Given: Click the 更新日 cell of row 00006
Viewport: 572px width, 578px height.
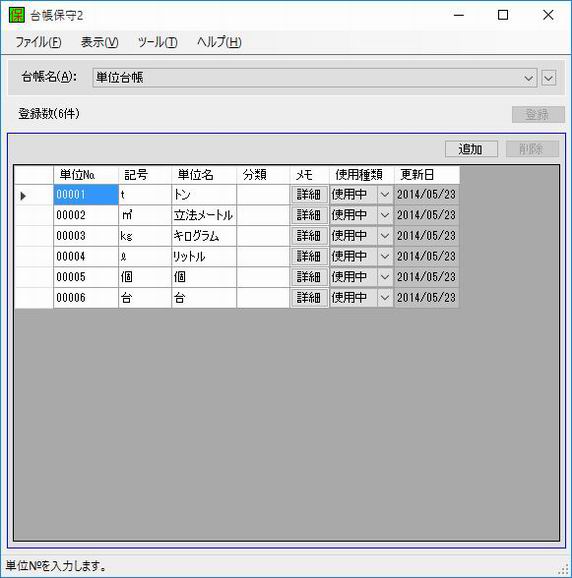Looking at the screenshot, I should coord(427,298).
